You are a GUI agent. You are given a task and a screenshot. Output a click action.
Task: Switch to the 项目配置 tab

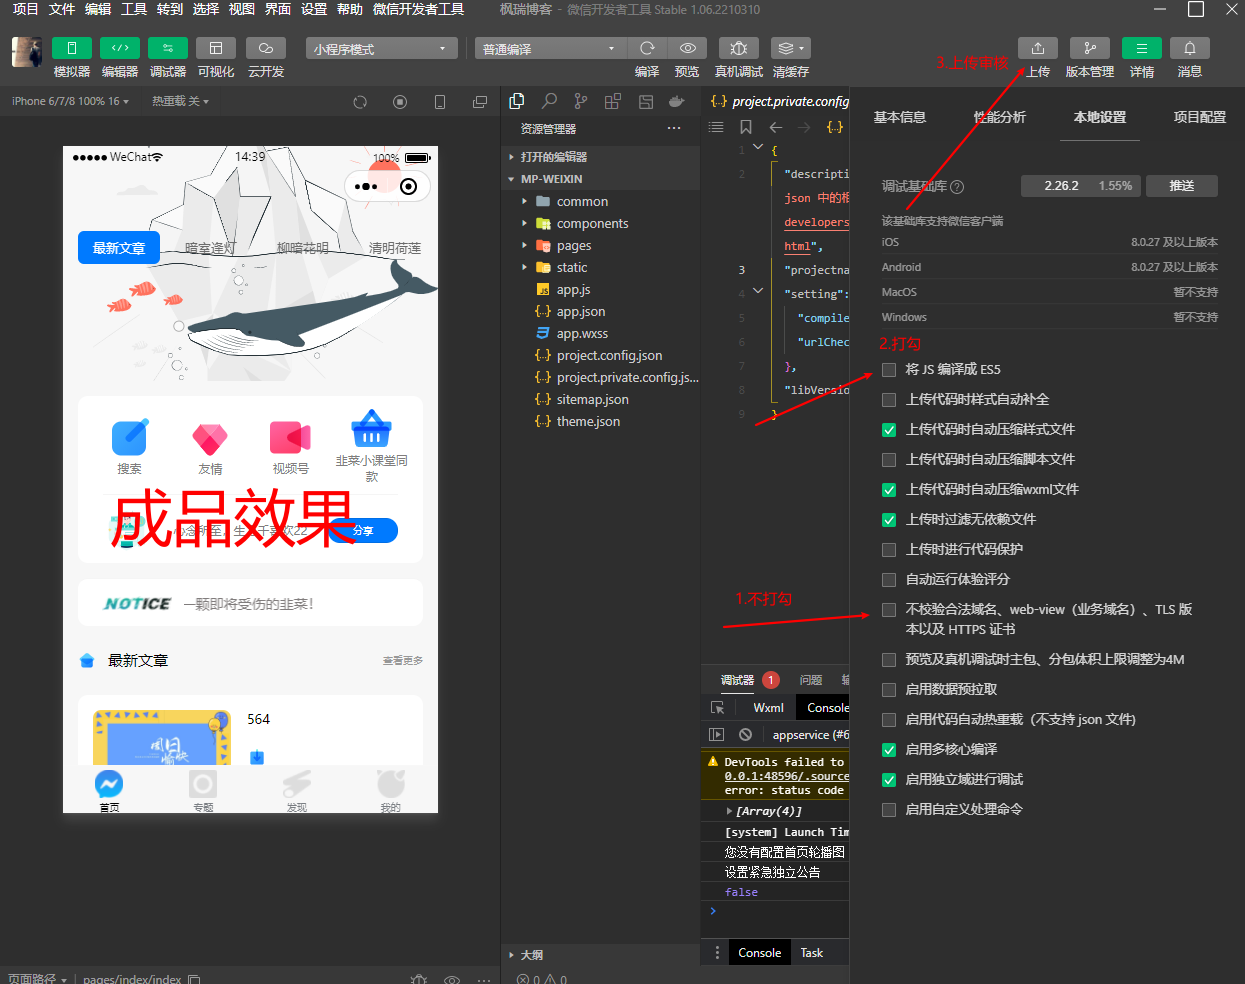click(x=1200, y=117)
